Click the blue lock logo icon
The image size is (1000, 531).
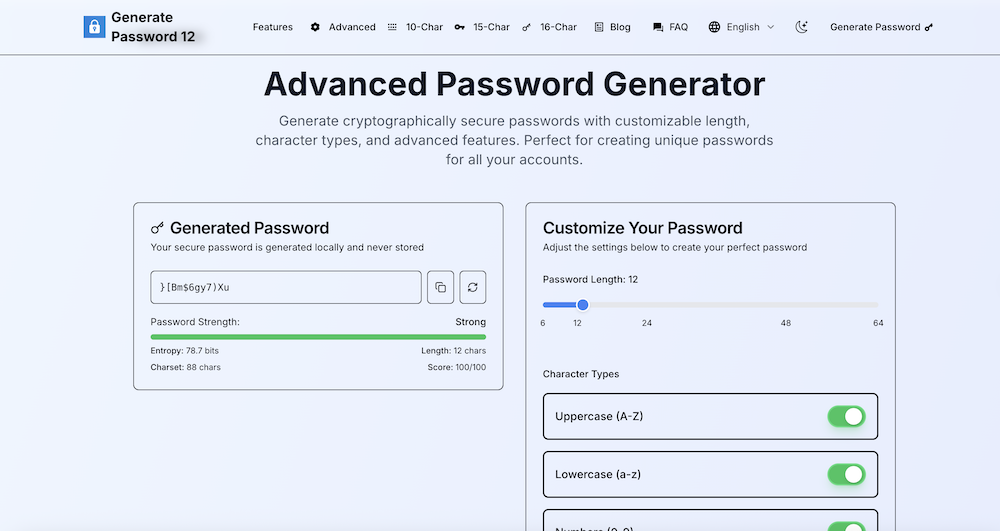[94, 27]
